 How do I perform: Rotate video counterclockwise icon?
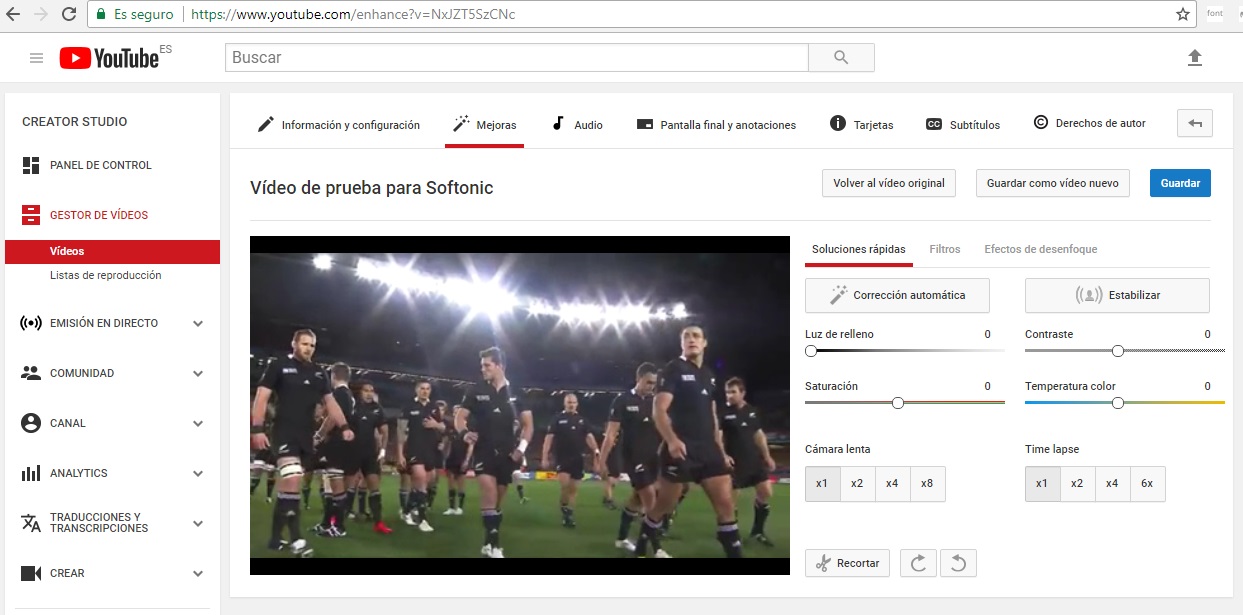(958, 563)
